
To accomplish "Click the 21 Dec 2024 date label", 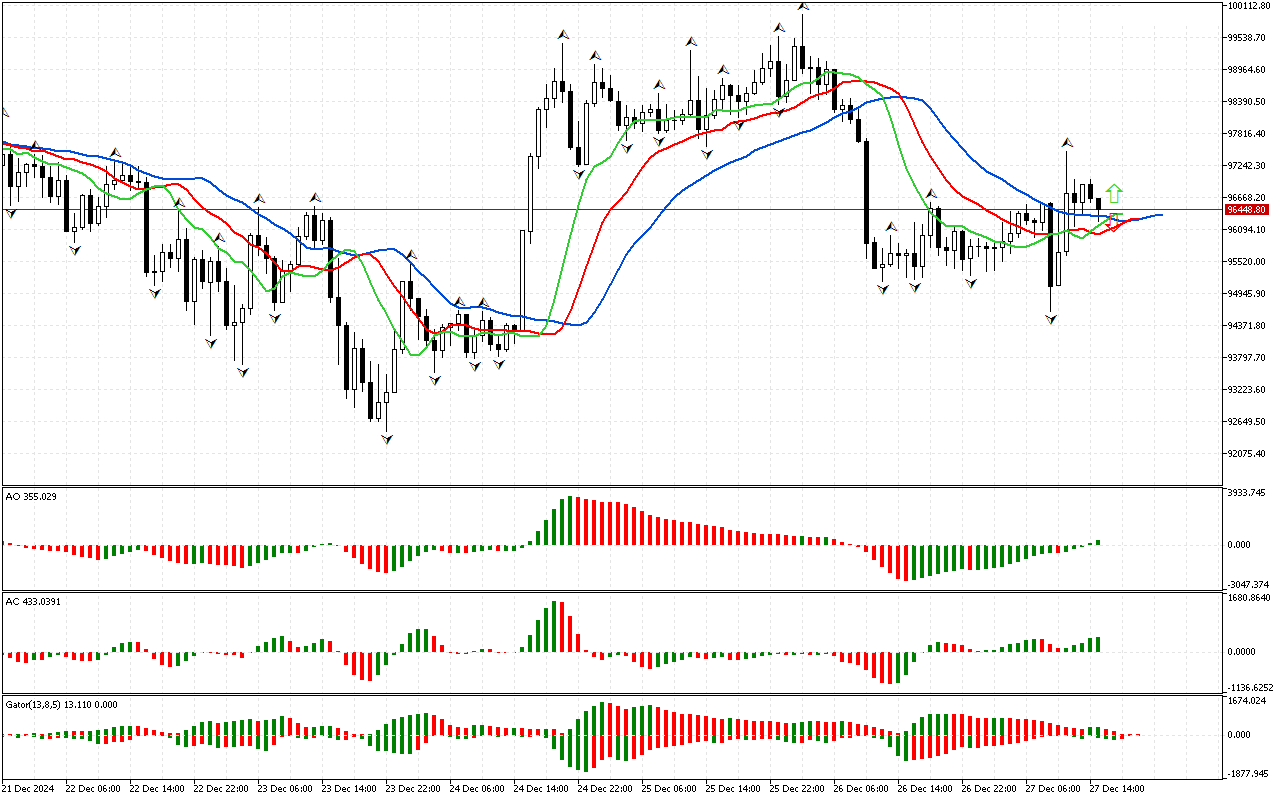I will 29,789.
